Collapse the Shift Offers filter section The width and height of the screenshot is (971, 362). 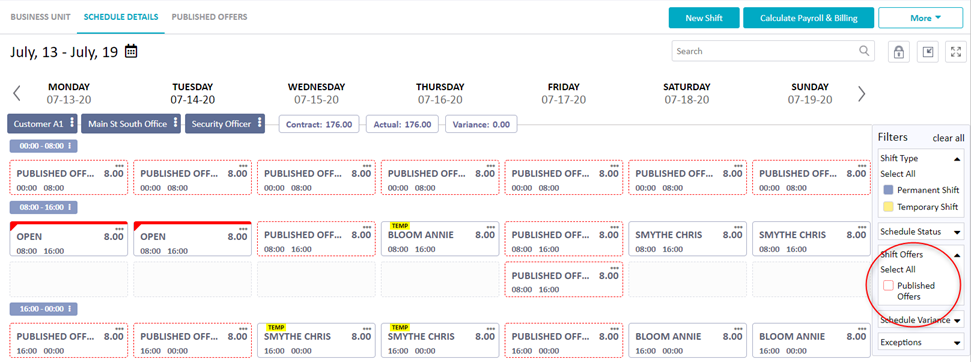coord(957,254)
